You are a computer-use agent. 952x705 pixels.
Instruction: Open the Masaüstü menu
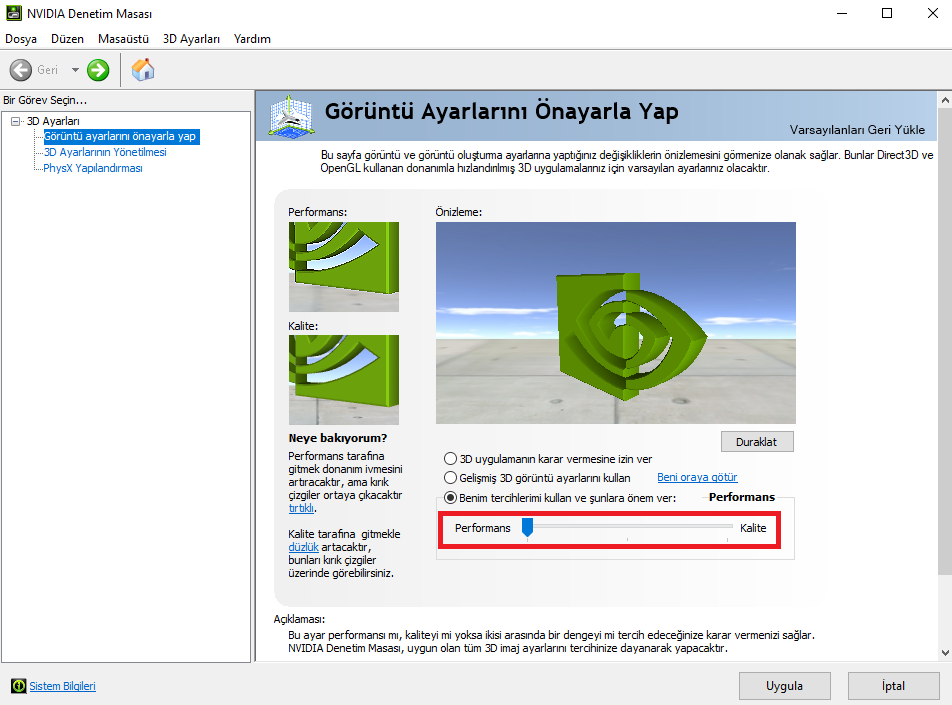pyautogui.click(x=123, y=39)
